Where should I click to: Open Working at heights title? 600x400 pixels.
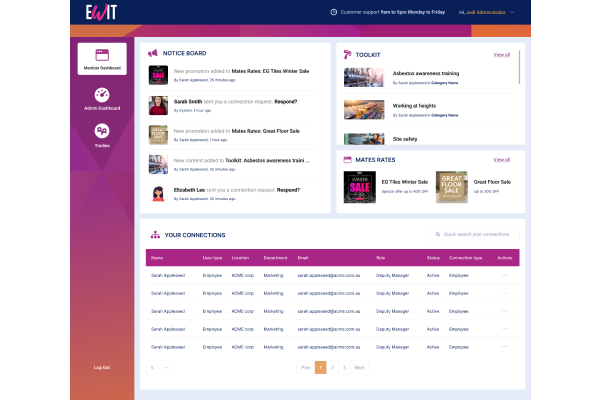point(414,106)
